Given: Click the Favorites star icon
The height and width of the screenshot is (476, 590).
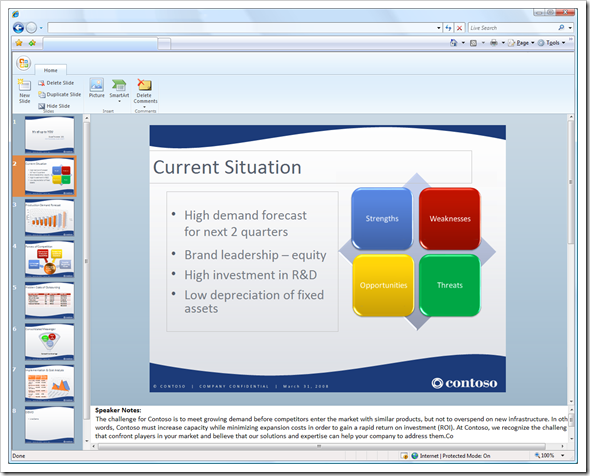Looking at the screenshot, I should [19, 43].
